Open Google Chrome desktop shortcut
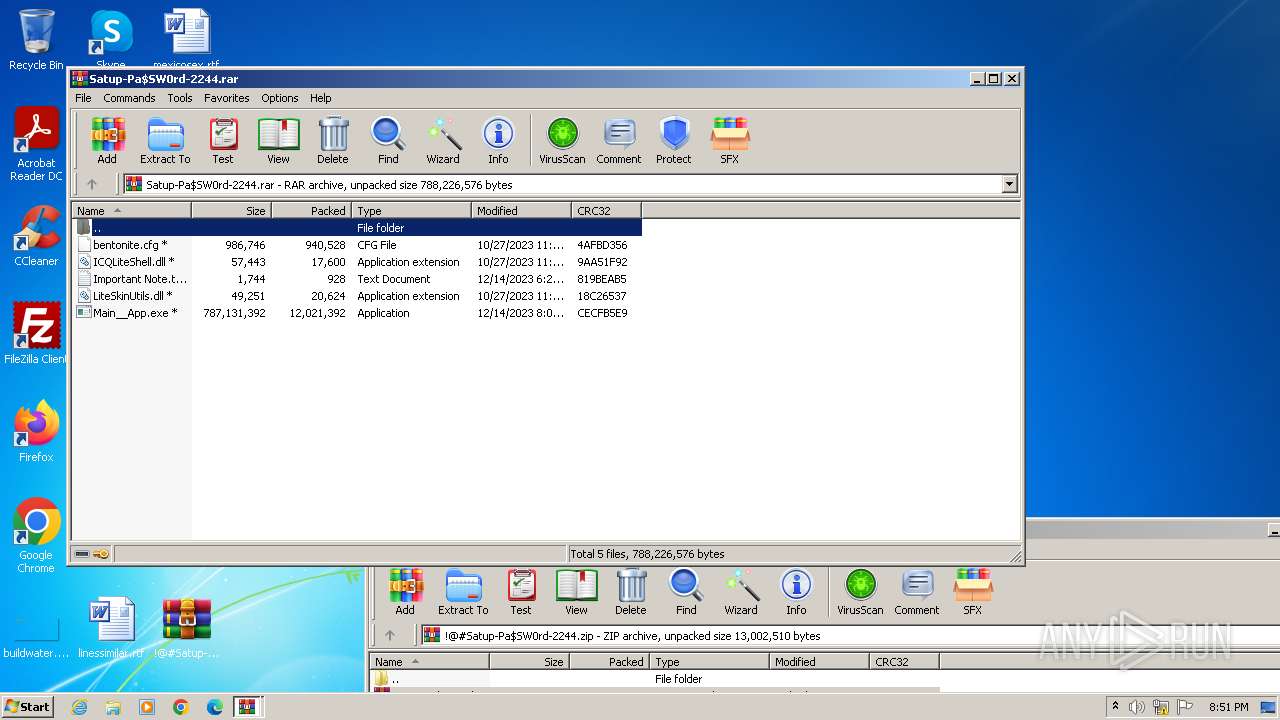 [x=36, y=536]
